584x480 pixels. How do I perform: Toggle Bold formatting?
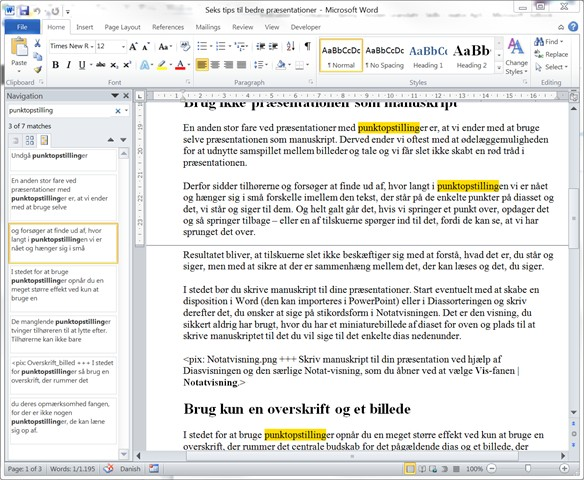[x=55, y=65]
